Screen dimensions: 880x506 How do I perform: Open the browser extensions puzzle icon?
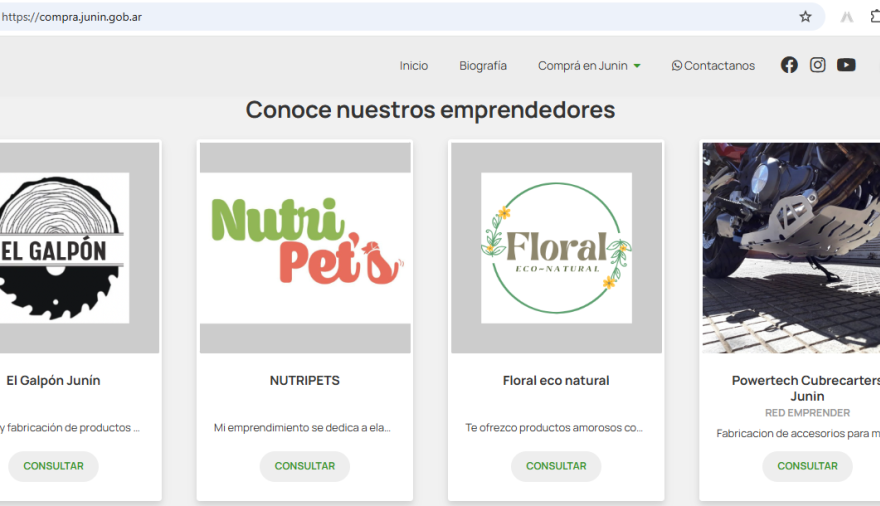[x=875, y=17]
